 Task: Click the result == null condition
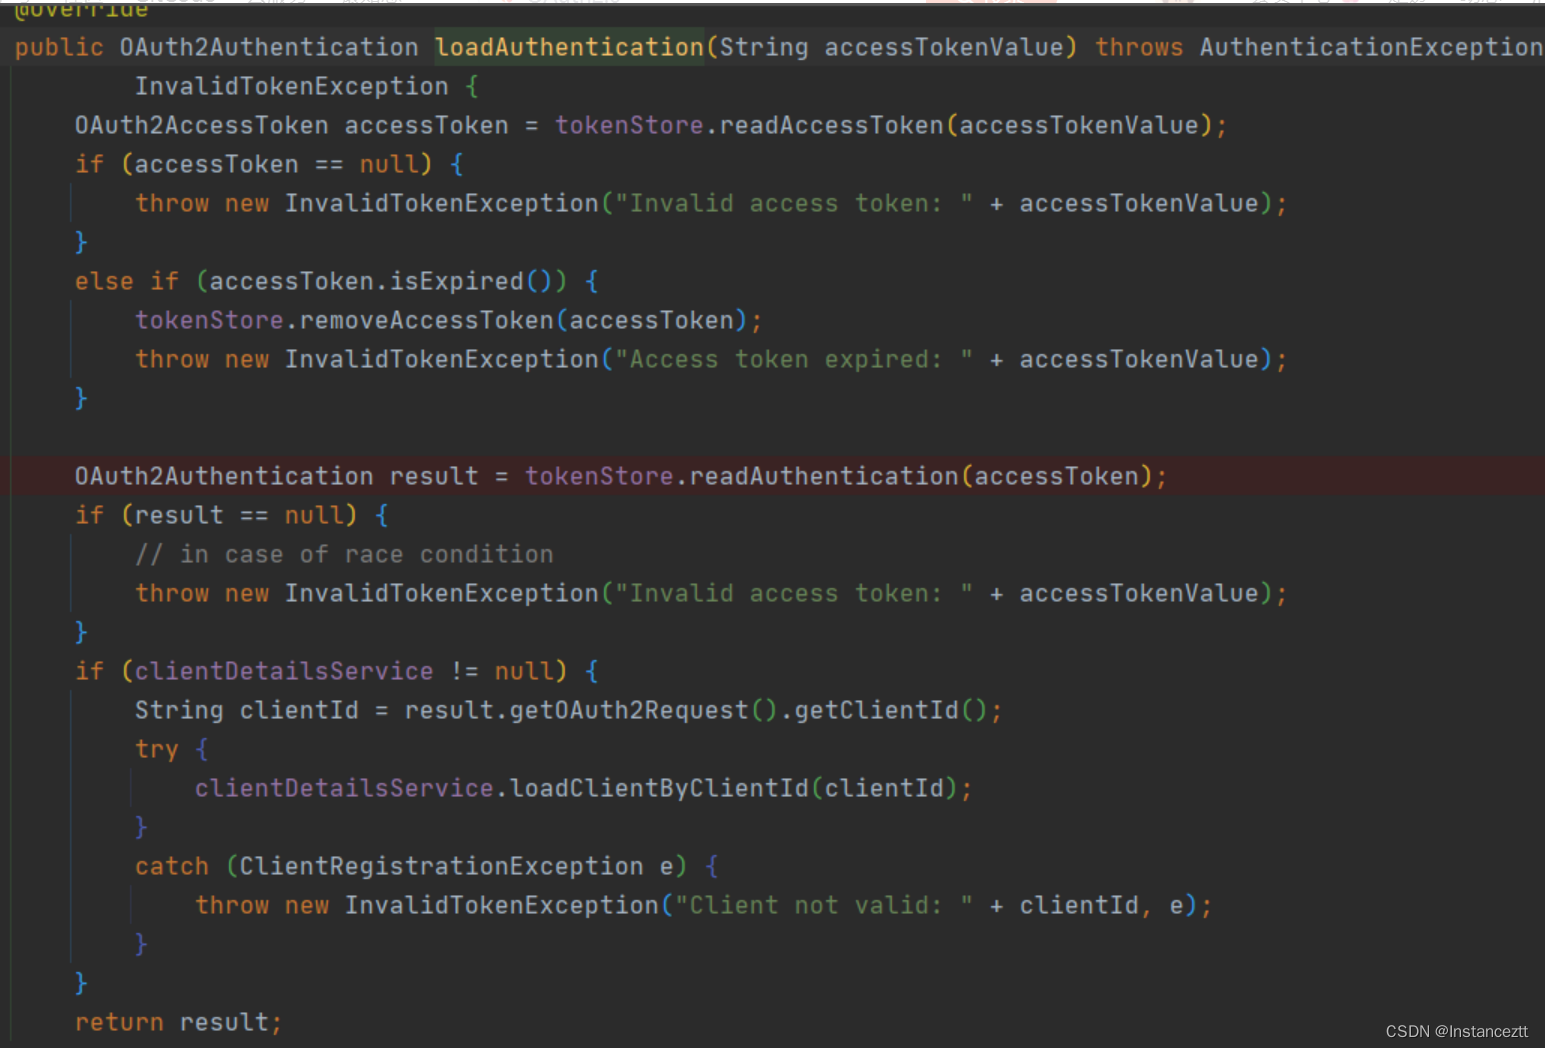click(239, 515)
